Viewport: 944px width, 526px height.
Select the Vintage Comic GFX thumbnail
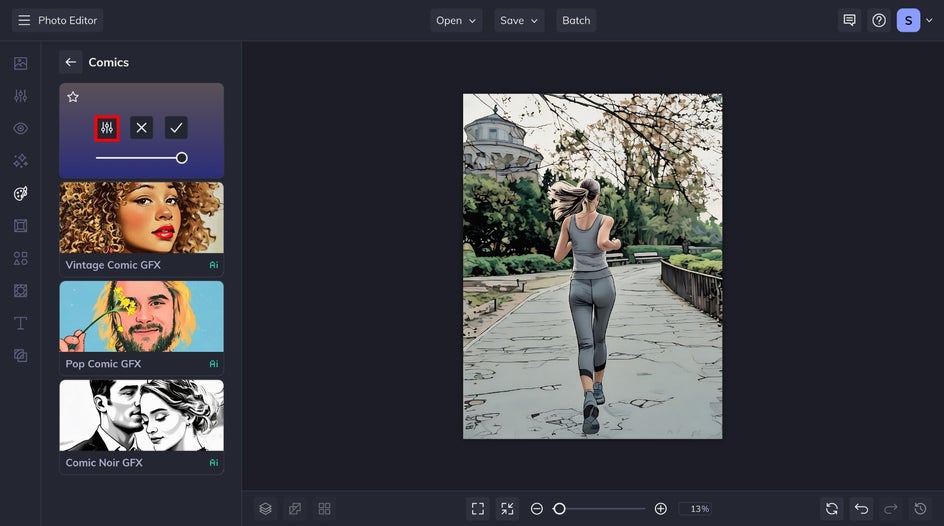(141, 229)
